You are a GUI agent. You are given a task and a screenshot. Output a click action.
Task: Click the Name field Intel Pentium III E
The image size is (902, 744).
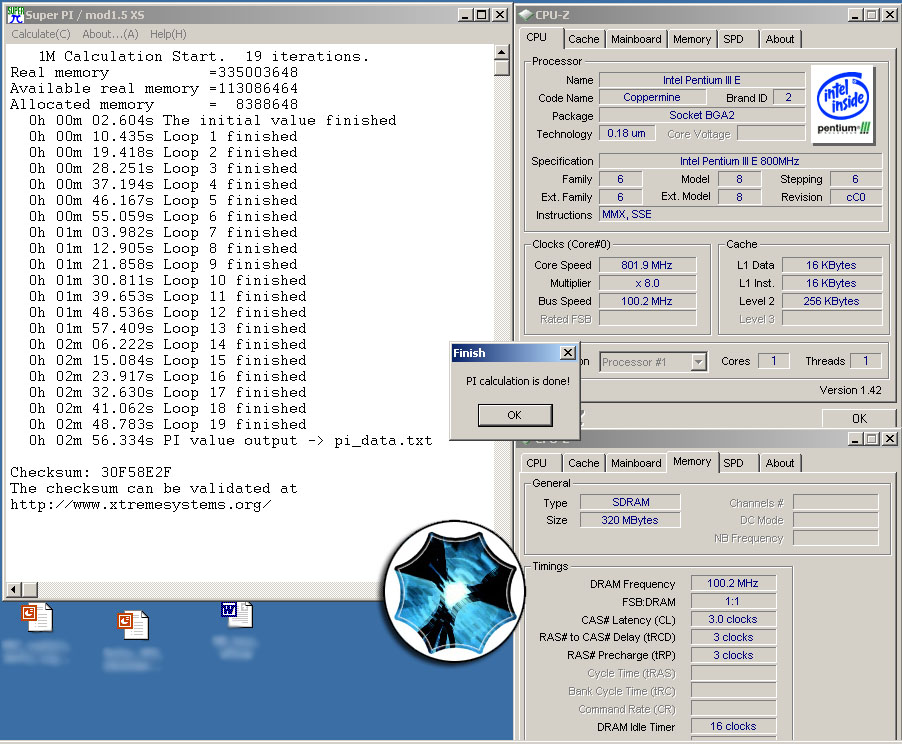click(x=702, y=80)
